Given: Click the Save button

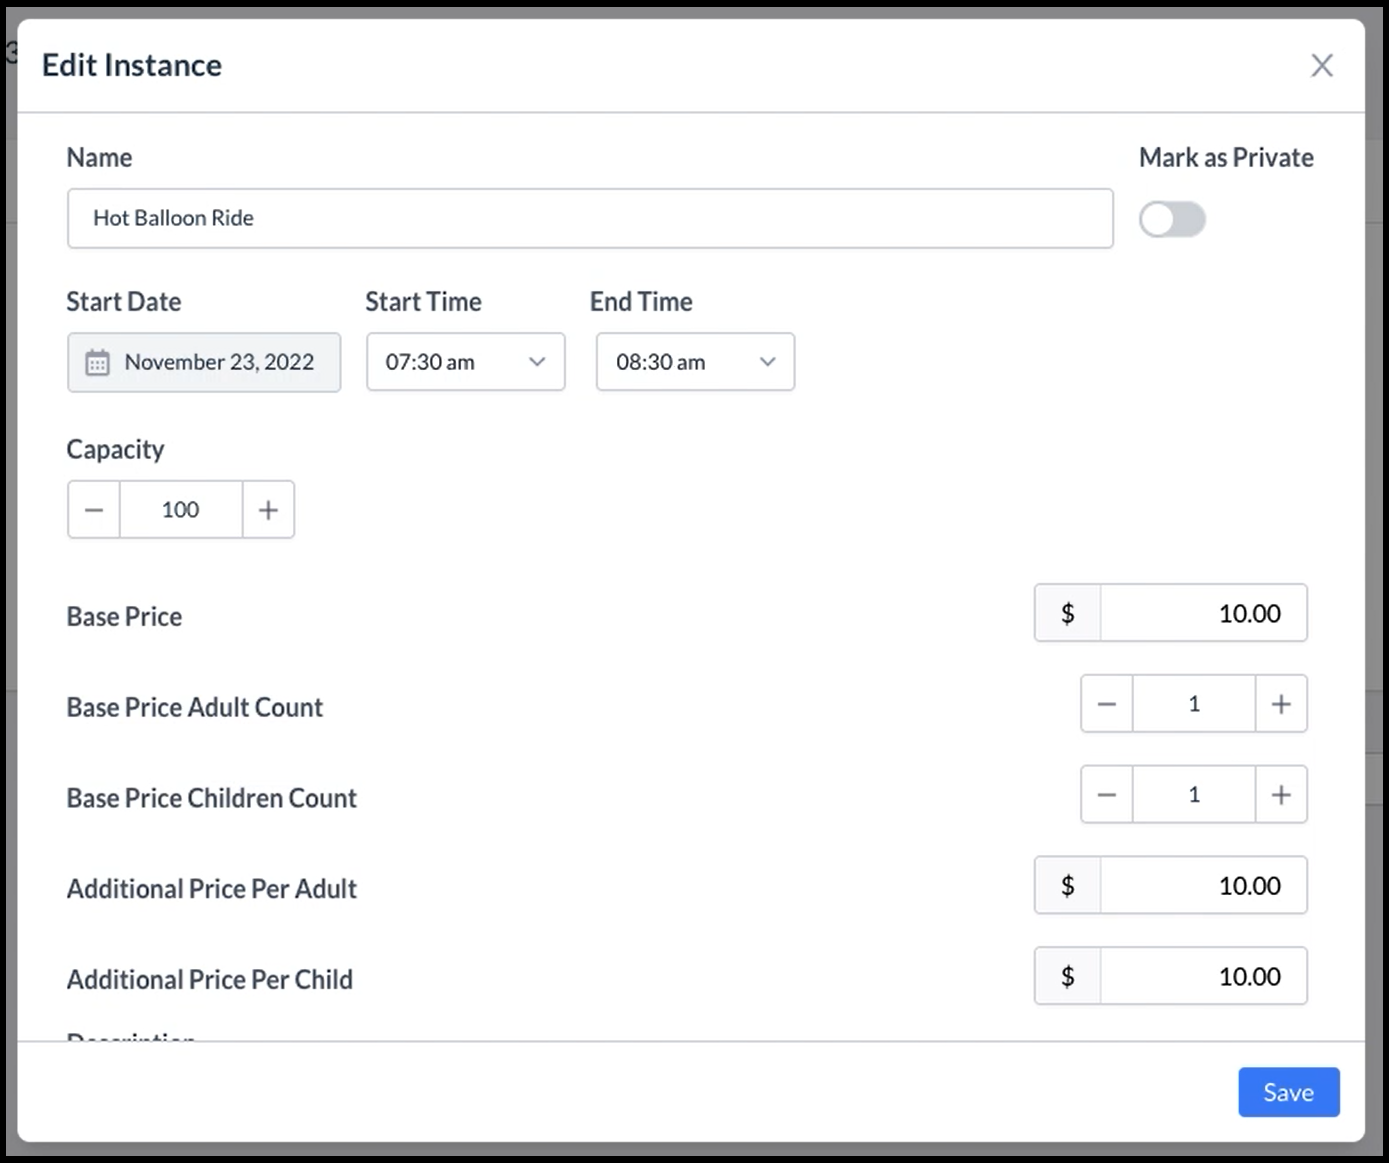Looking at the screenshot, I should click(x=1288, y=1092).
